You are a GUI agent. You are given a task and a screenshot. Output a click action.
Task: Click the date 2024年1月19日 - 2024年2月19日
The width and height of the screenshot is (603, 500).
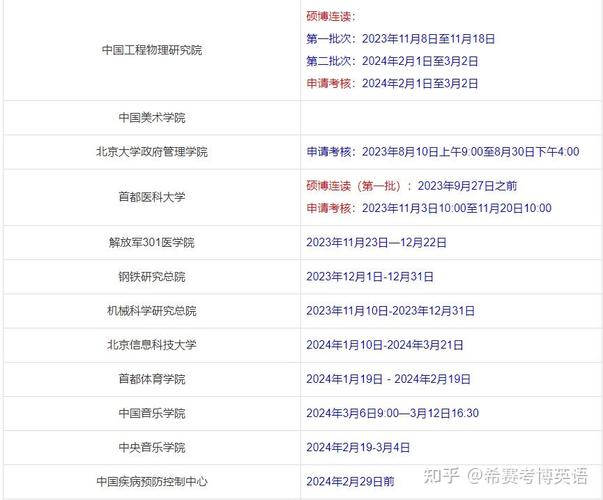[388, 379]
